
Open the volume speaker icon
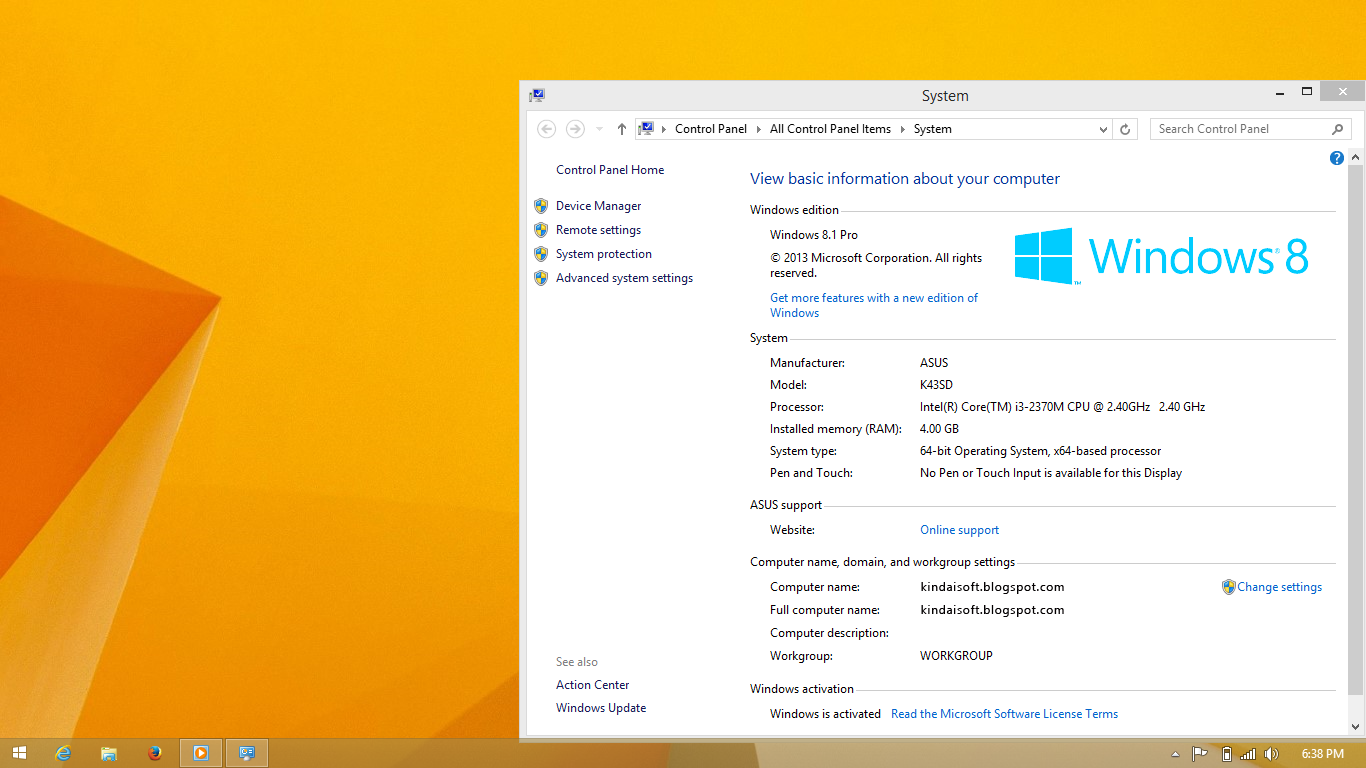coord(1271,754)
